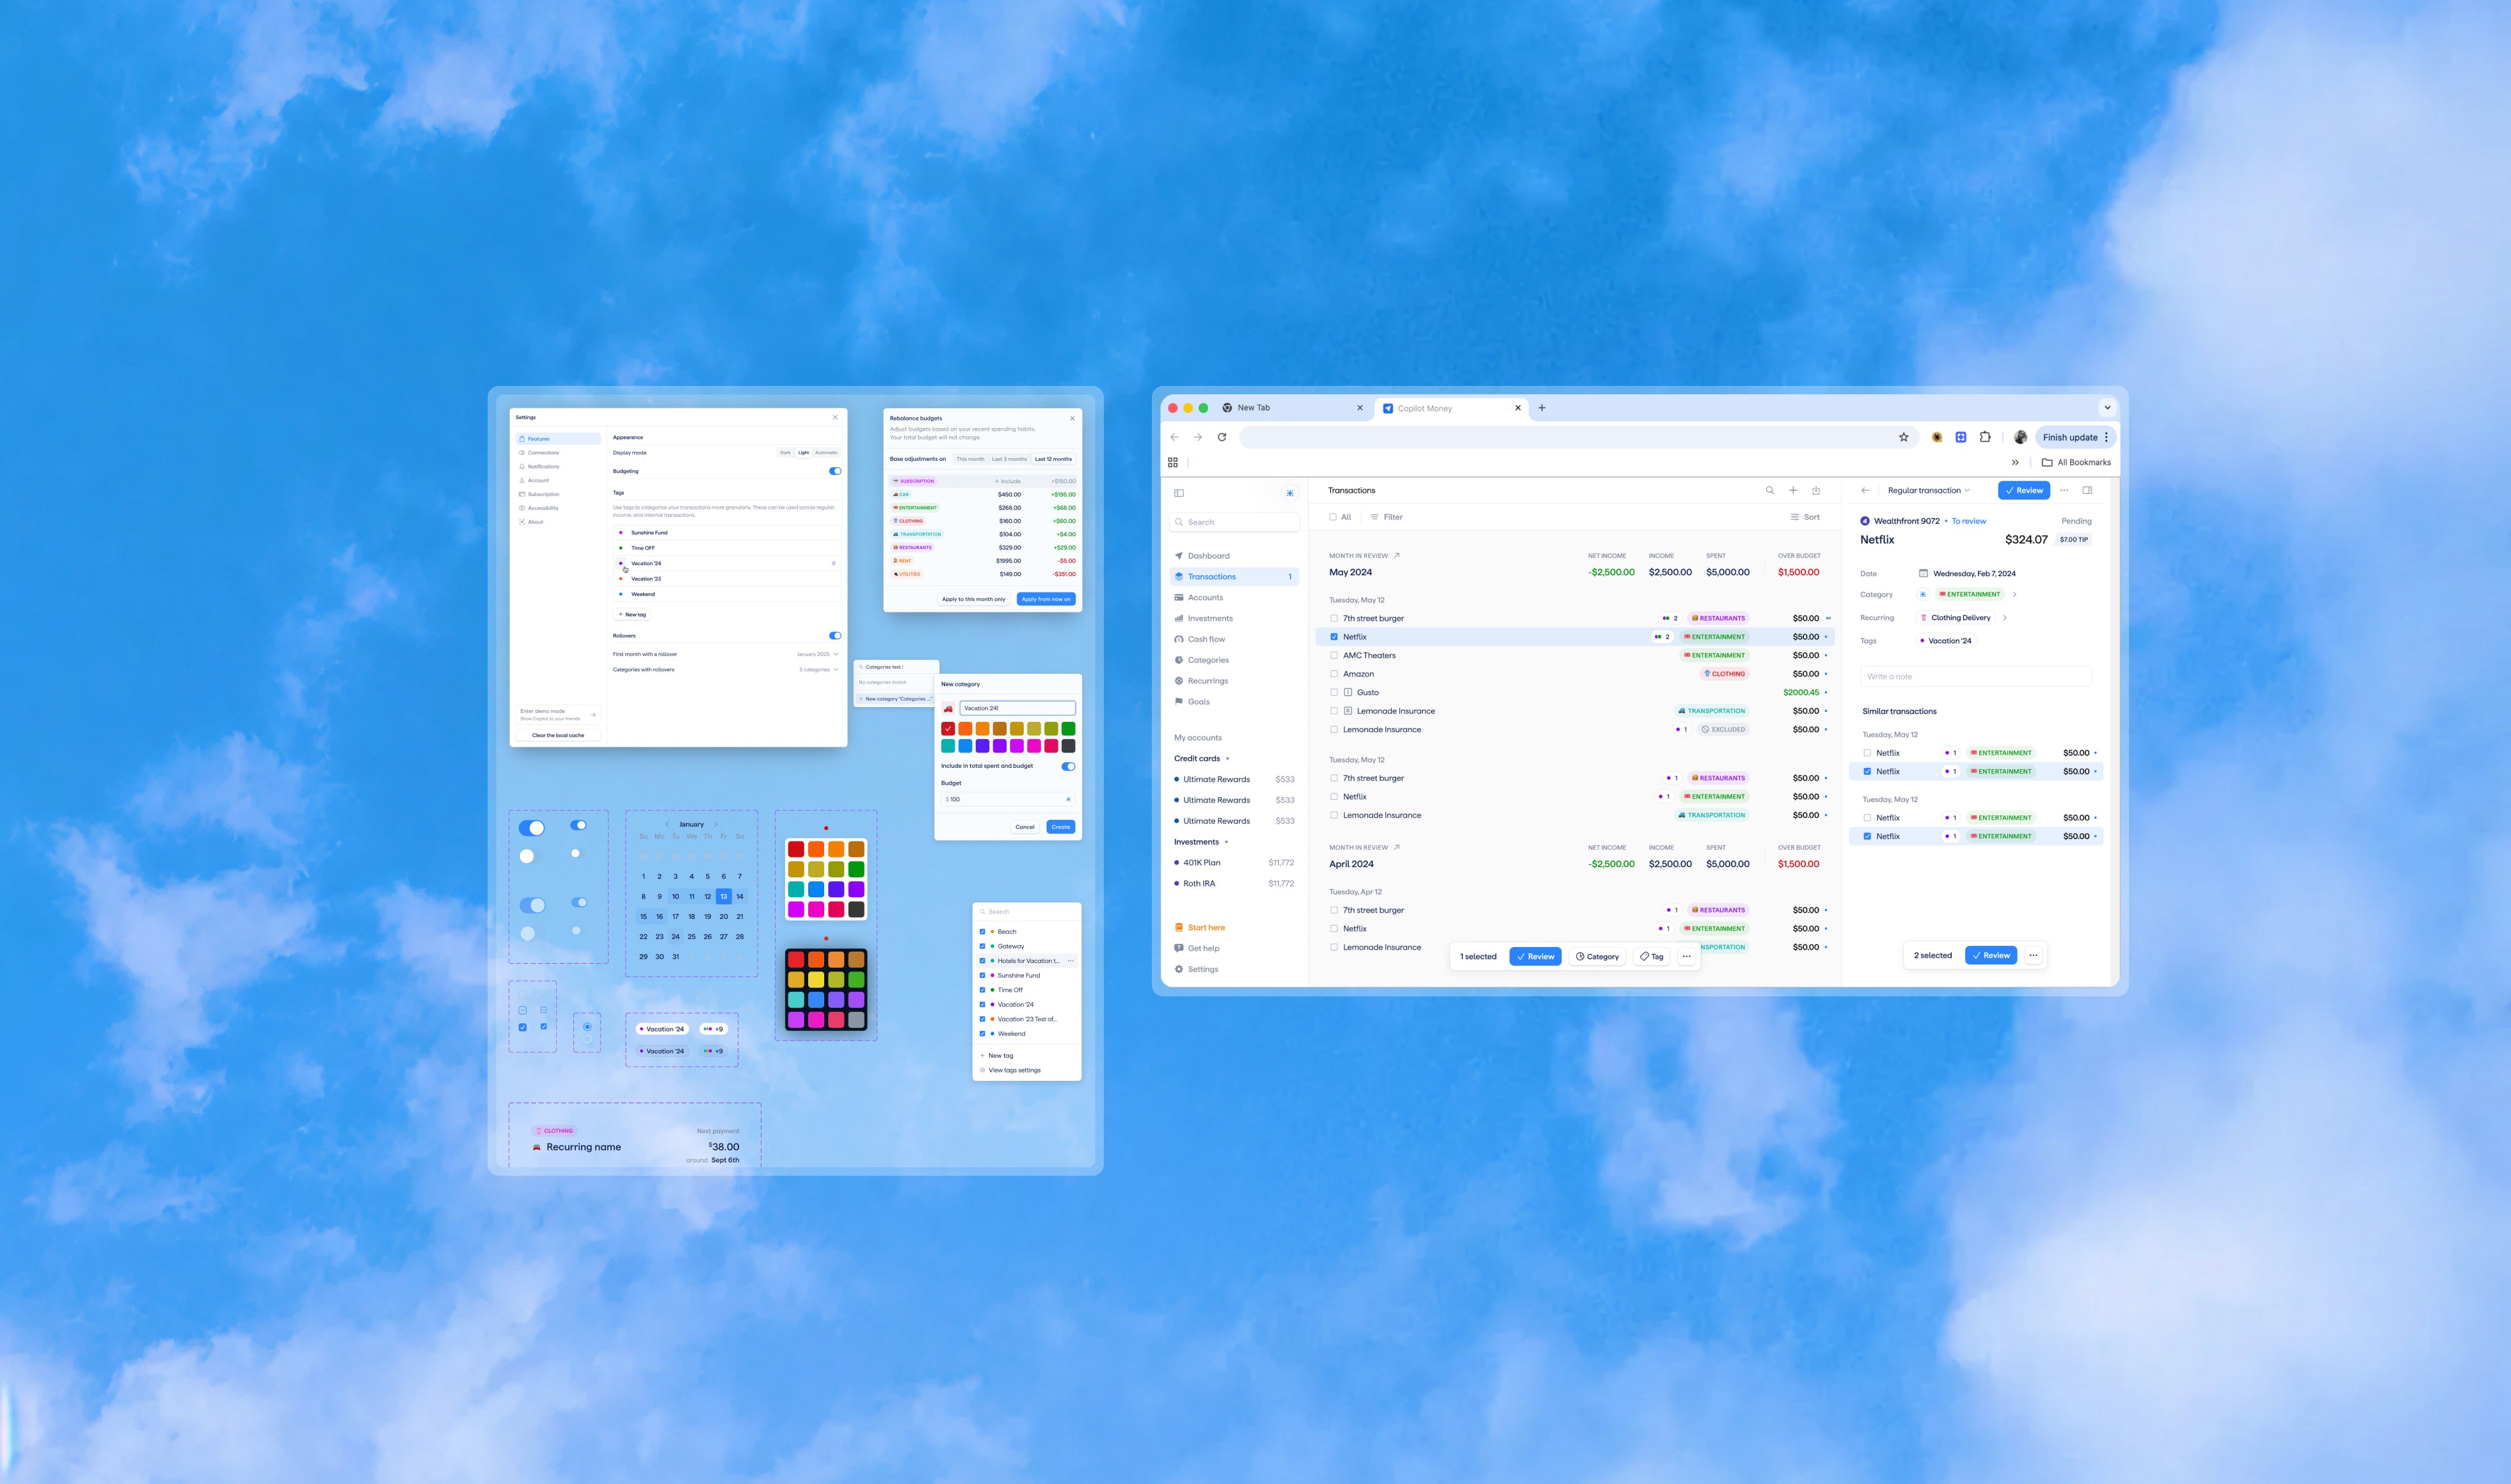This screenshot has width=2511, height=1484.
Task: Select all transactions with the All checkbox
Action: point(1333,517)
